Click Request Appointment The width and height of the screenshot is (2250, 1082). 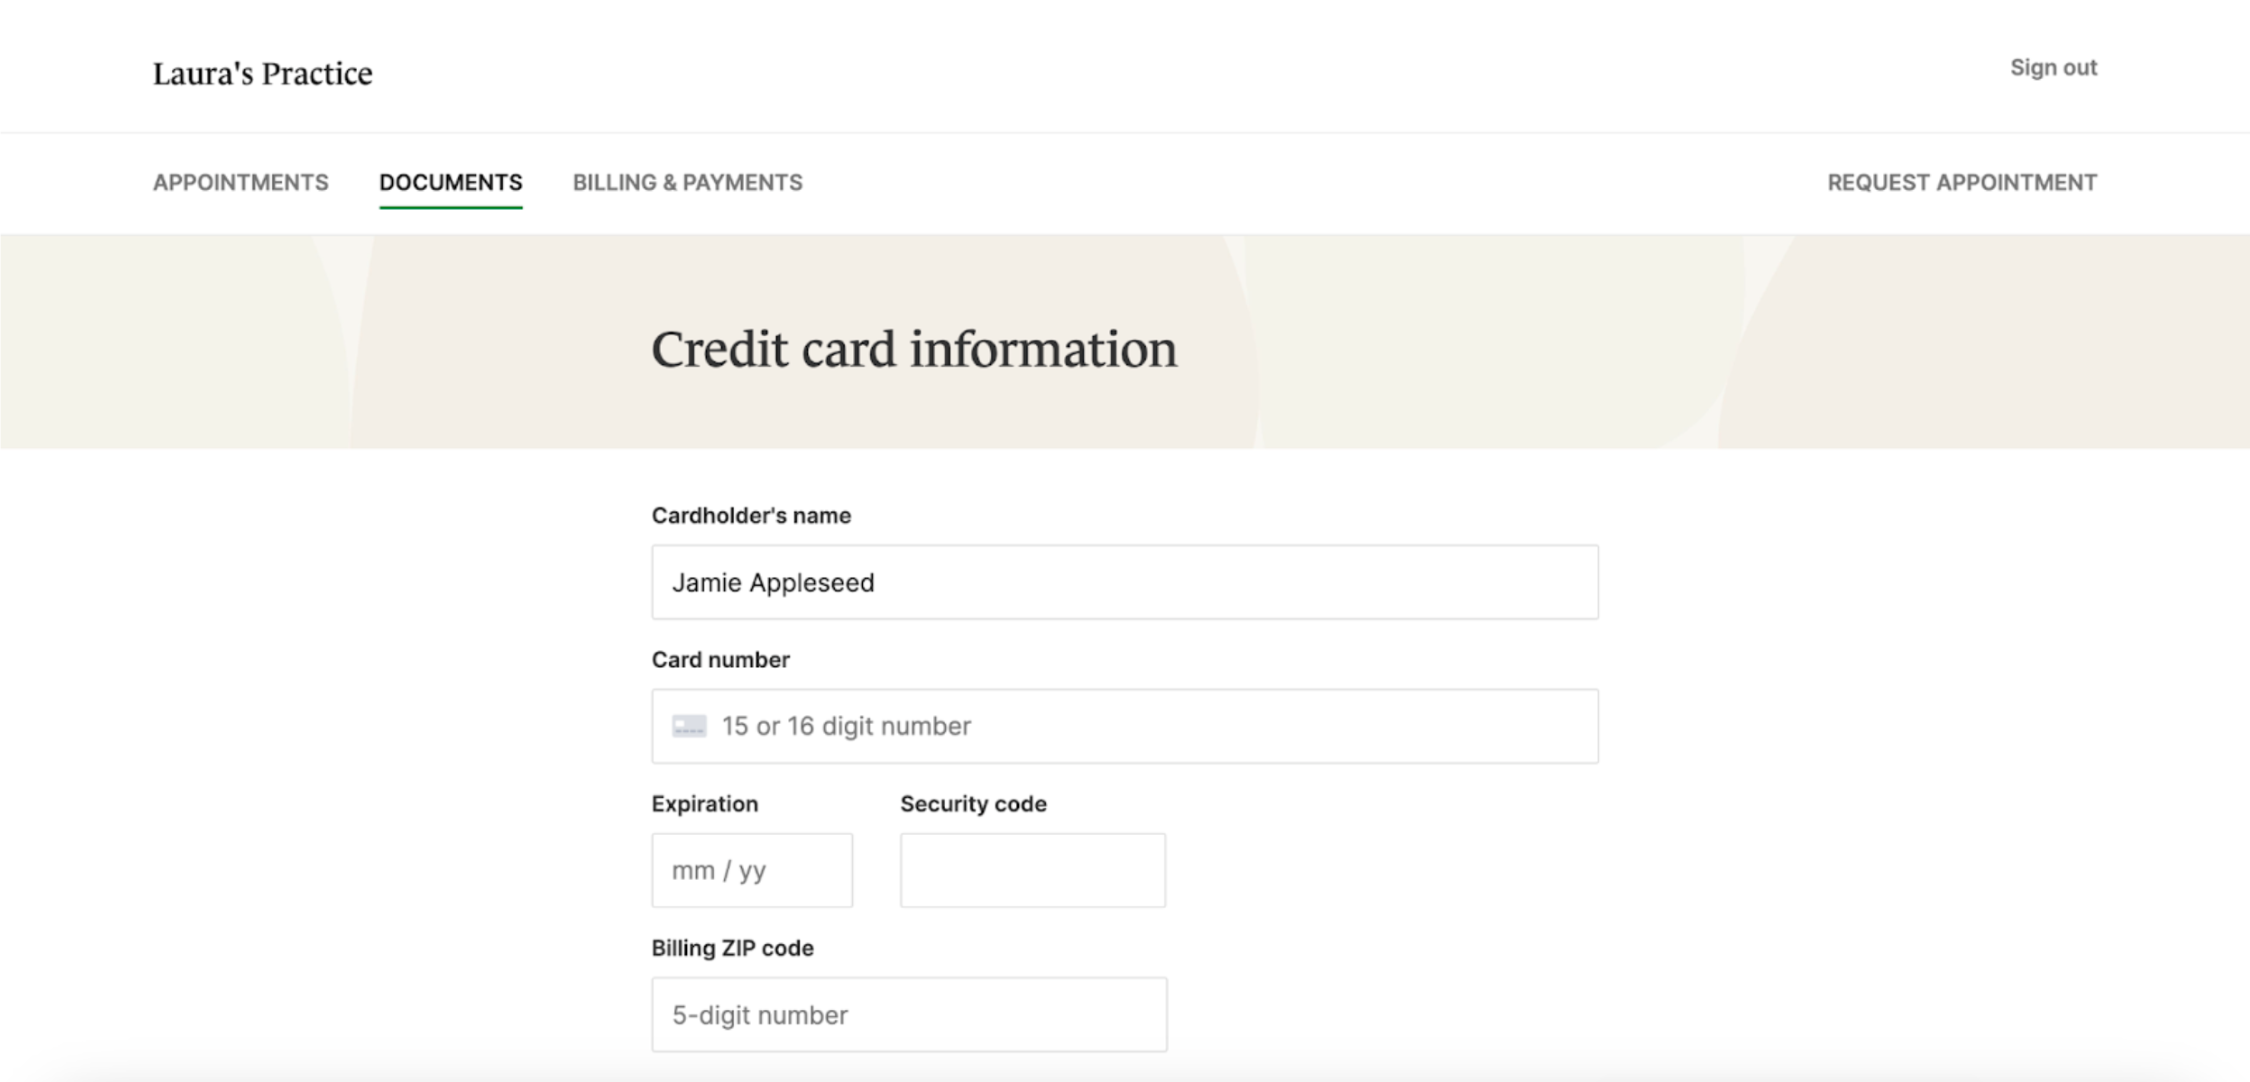[x=1961, y=182]
